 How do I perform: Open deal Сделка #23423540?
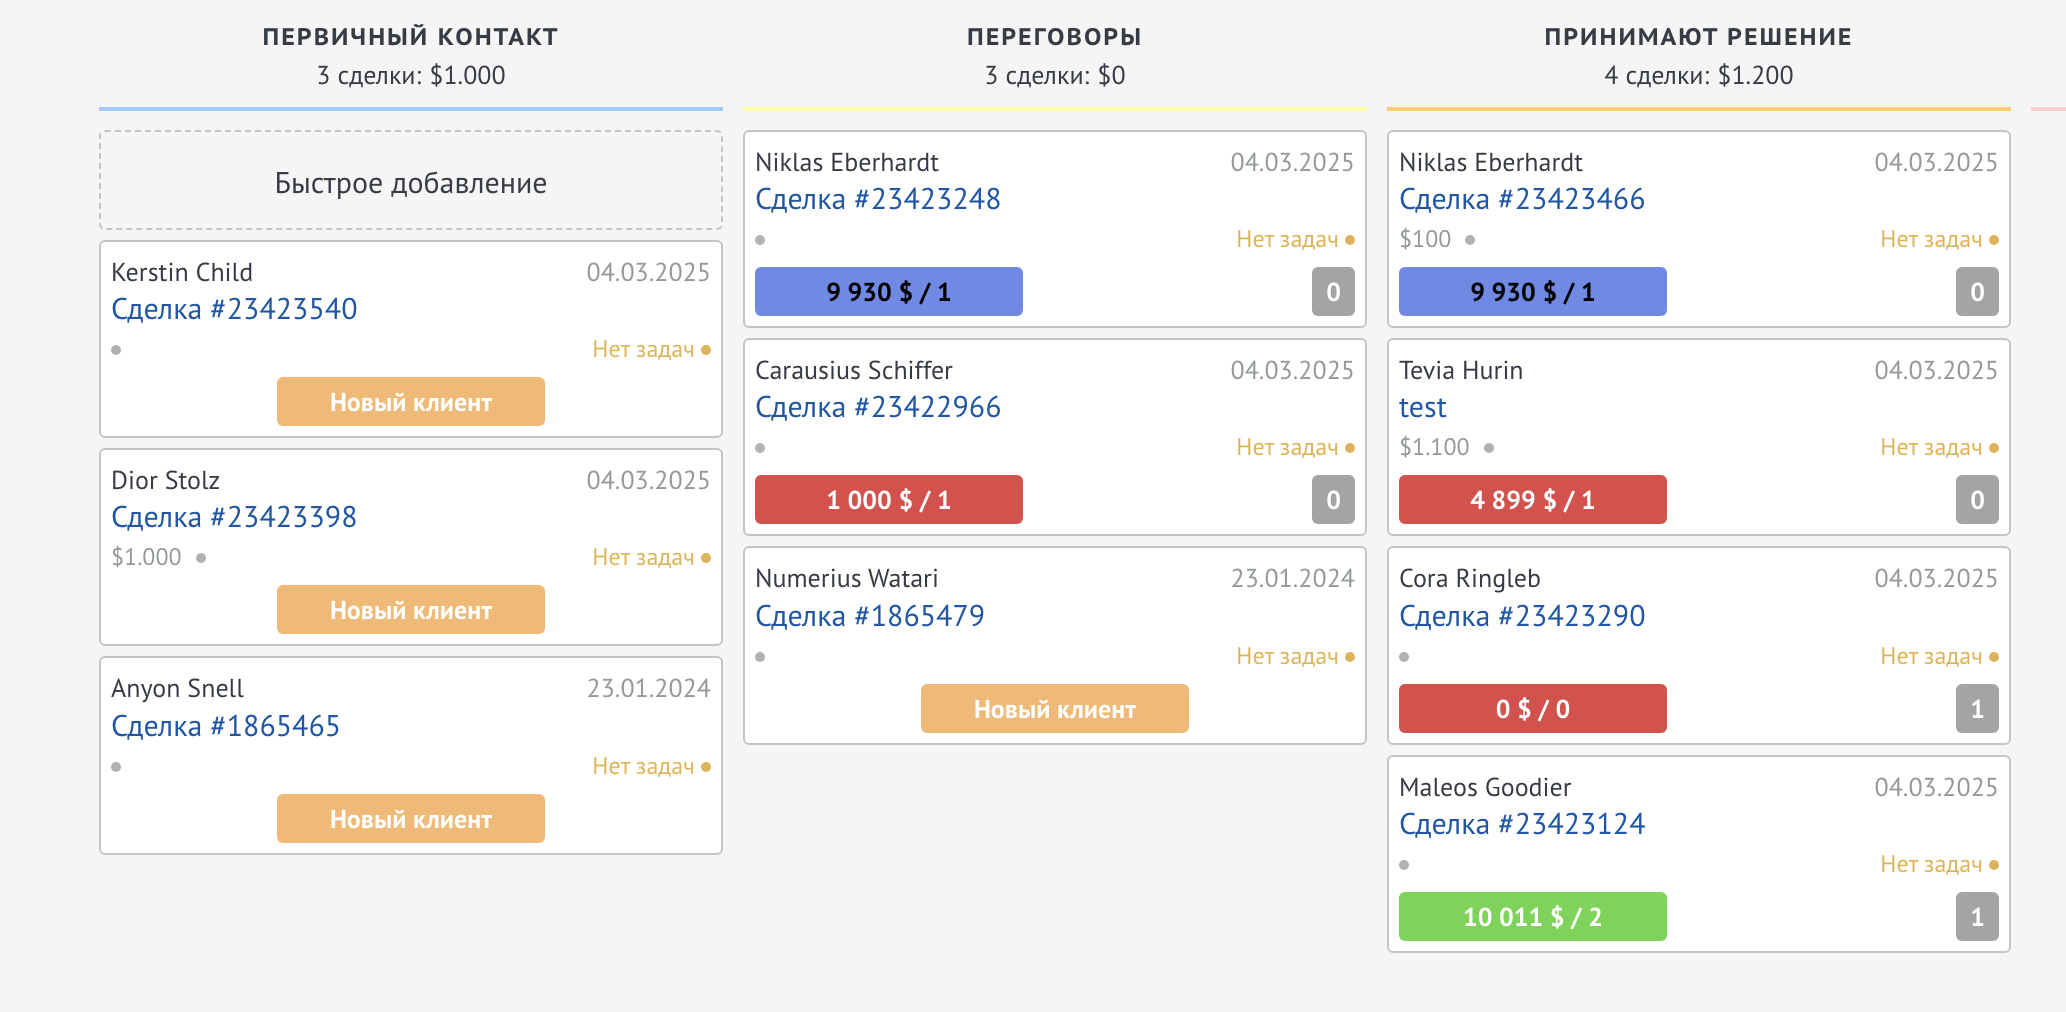pos(234,309)
